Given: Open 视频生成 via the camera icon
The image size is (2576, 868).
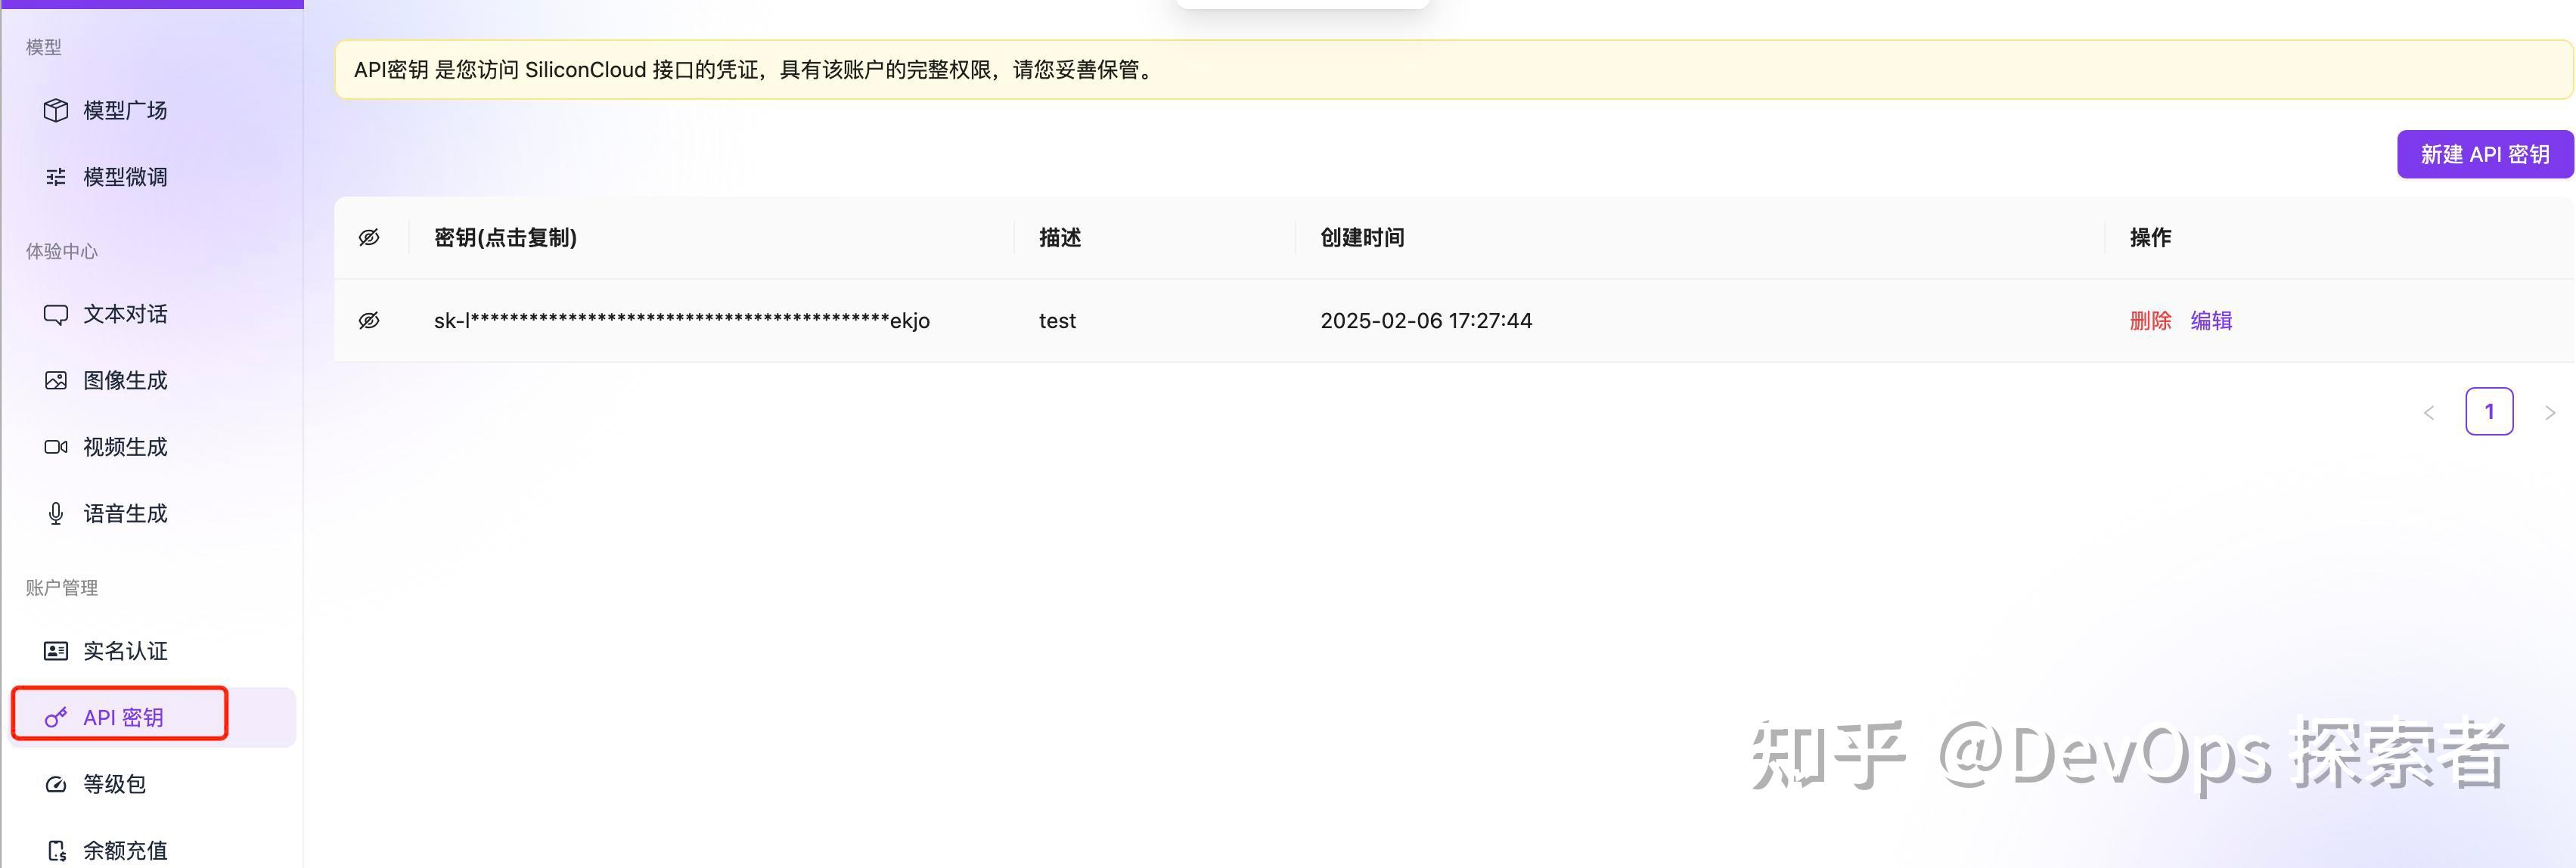Looking at the screenshot, I should pyautogui.click(x=56, y=447).
